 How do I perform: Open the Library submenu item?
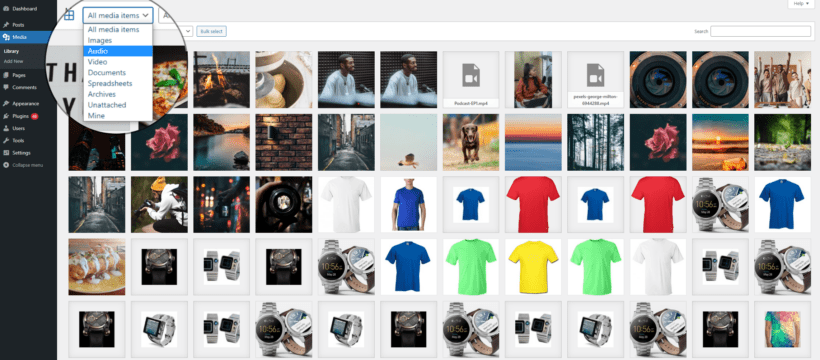(x=12, y=52)
